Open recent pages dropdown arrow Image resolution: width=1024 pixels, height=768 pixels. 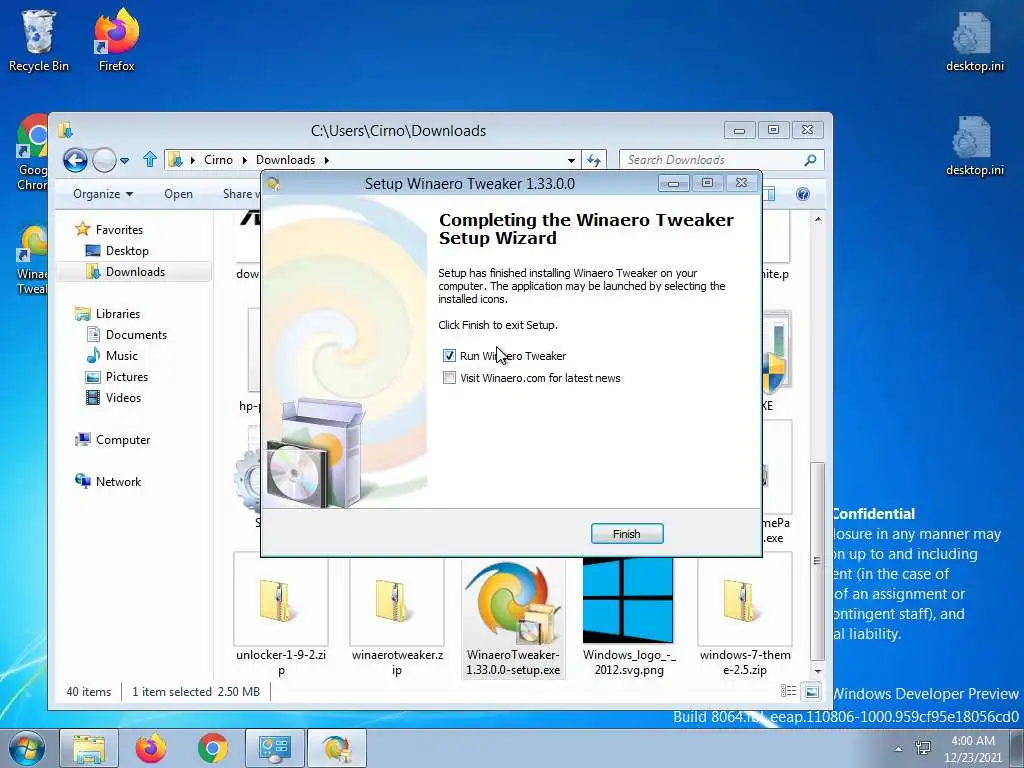125,161
